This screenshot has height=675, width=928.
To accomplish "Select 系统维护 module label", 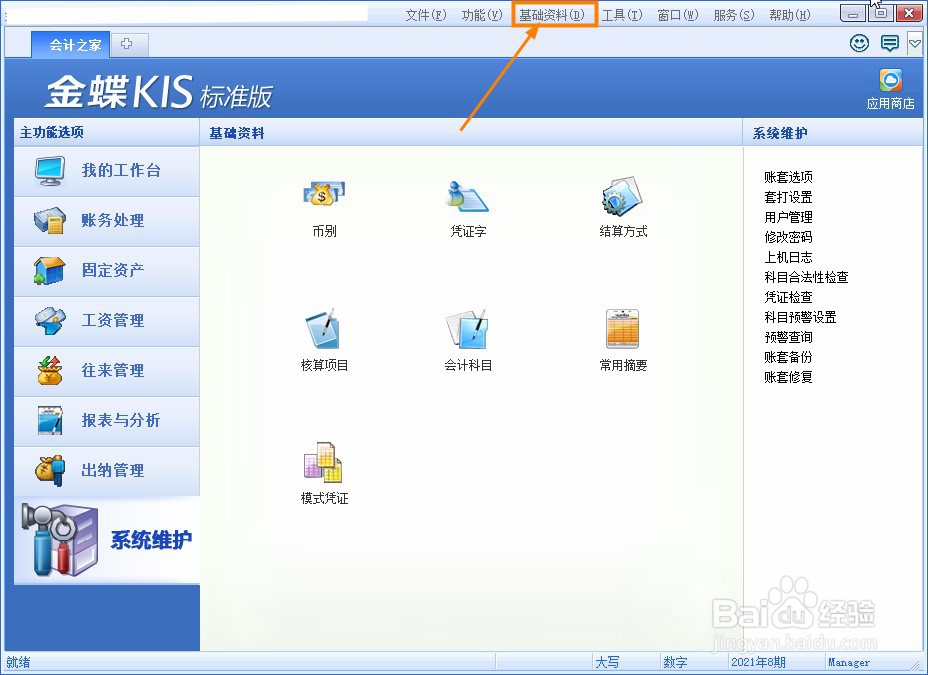I will [151, 540].
